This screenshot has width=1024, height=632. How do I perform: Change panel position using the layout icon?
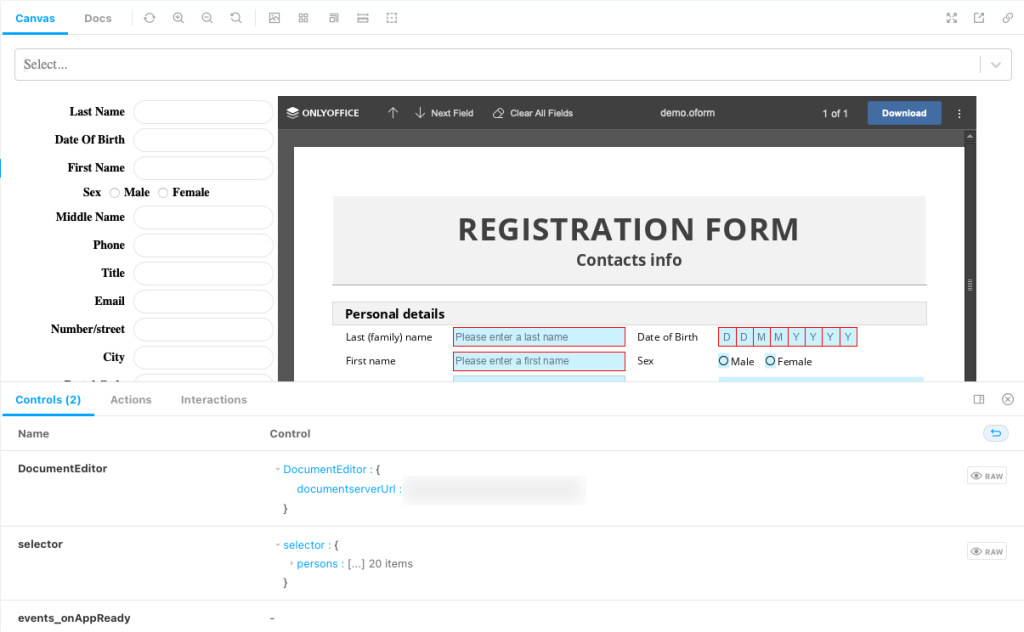click(x=978, y=399)
